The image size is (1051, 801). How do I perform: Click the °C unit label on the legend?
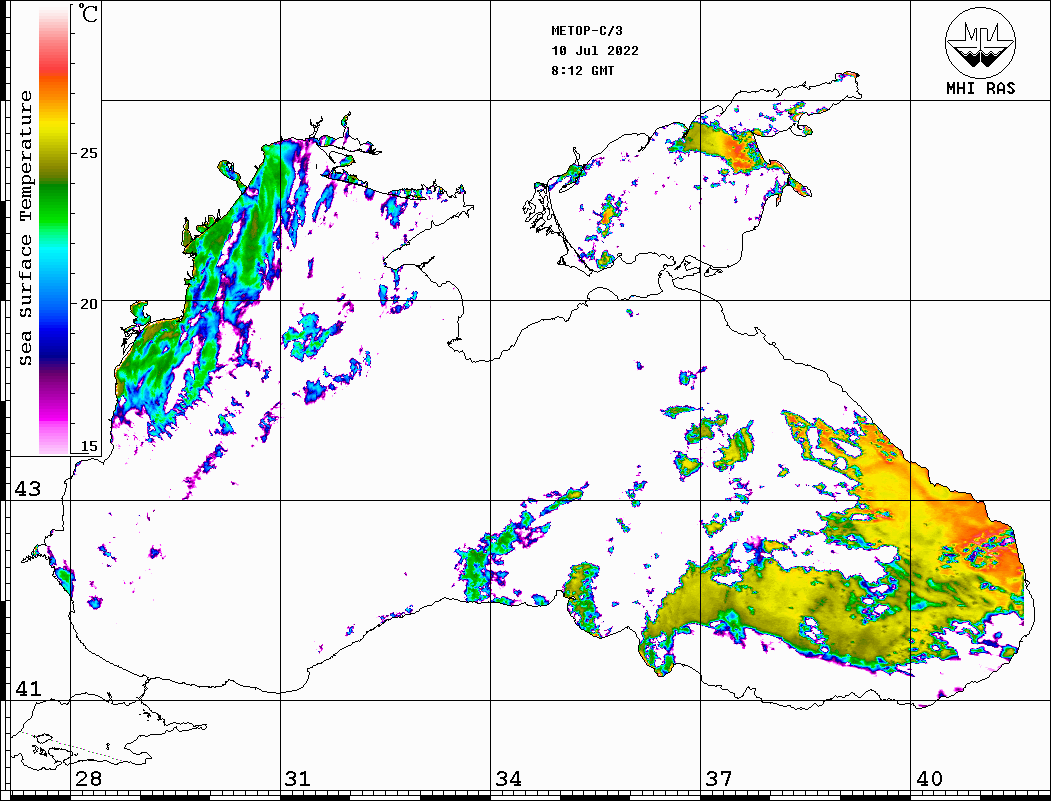(x=87, y=13)
